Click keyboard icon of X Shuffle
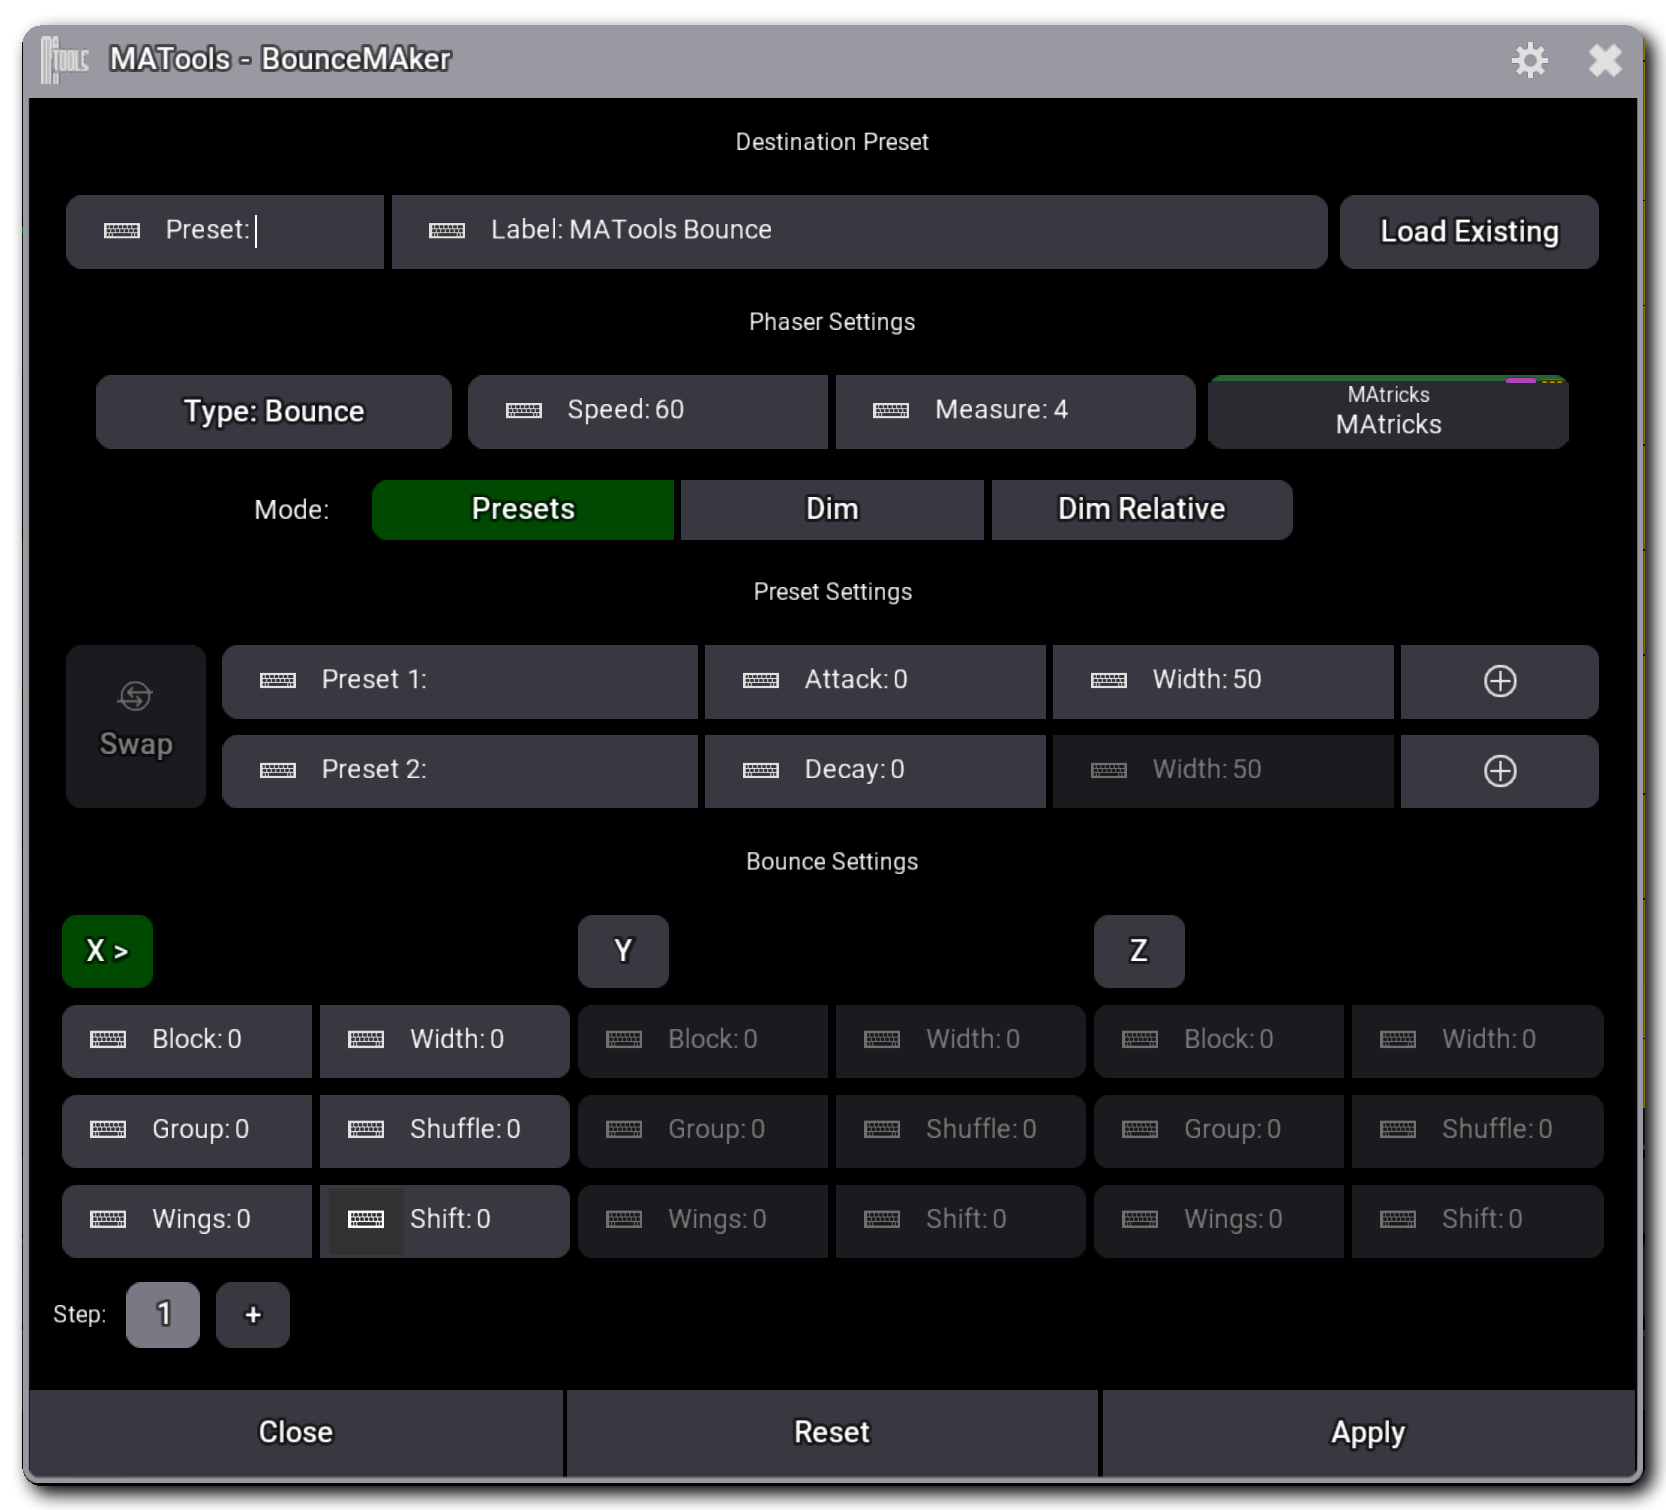Image resolution: width=1666 pixels, height=1510 pixels. [366, 1130]
